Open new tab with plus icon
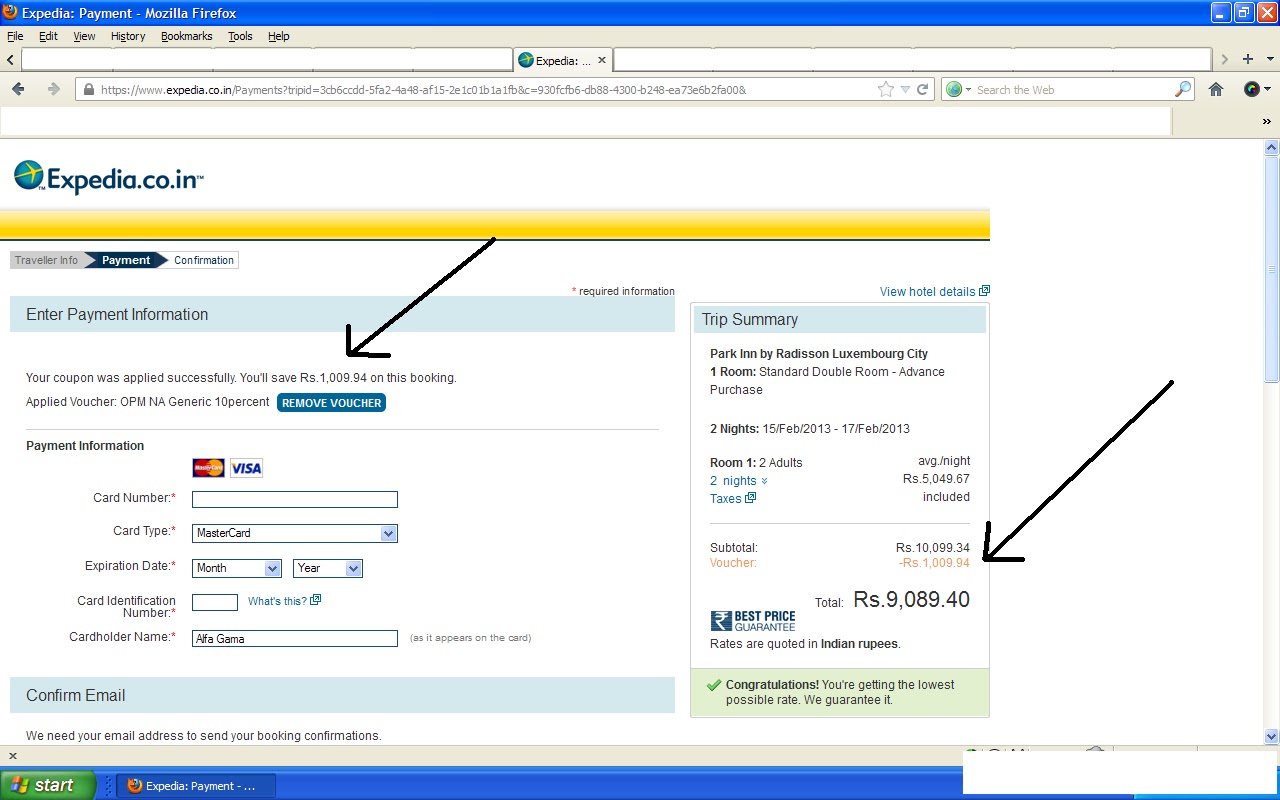 click(x=1248, y=59)
